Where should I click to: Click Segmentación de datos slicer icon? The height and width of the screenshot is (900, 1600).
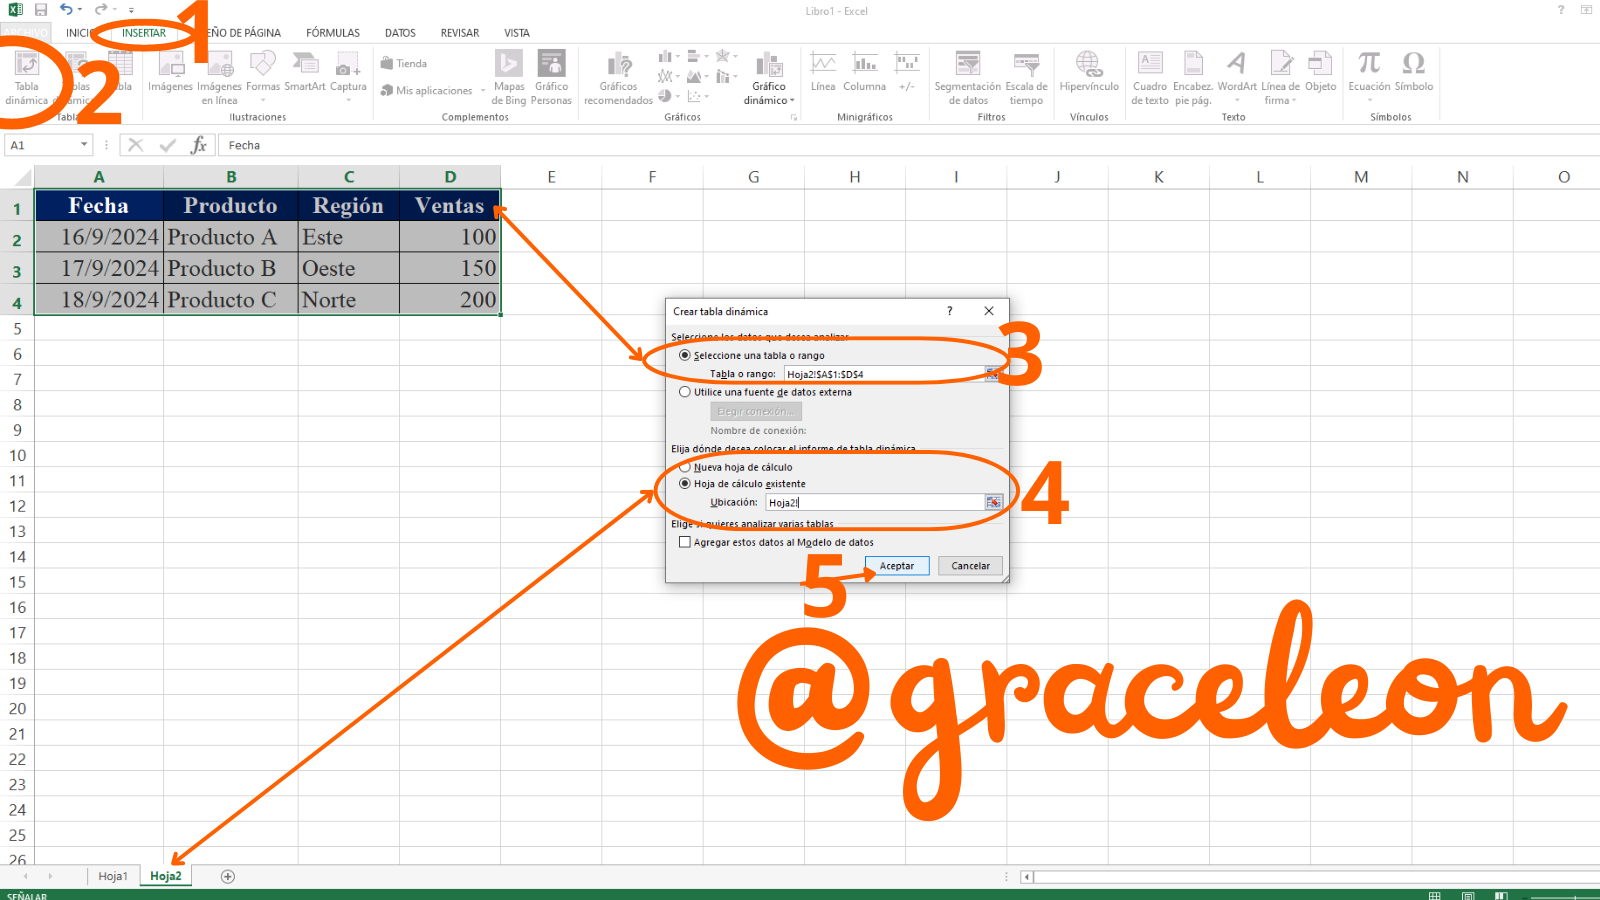[968, 78]
